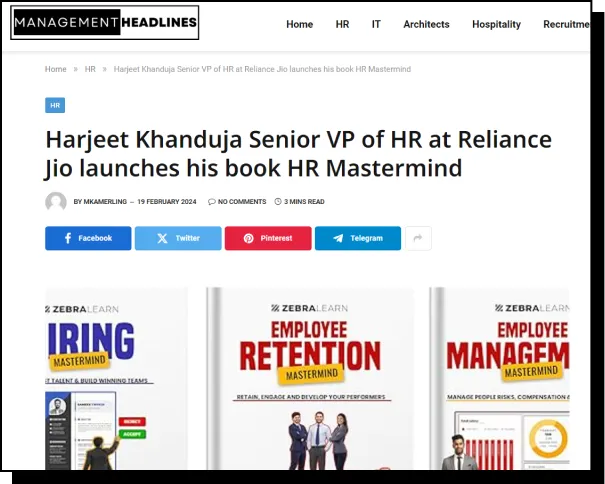Share article on Facebook
The width and height of the screenshot is (605, 484).
[88, 238]
